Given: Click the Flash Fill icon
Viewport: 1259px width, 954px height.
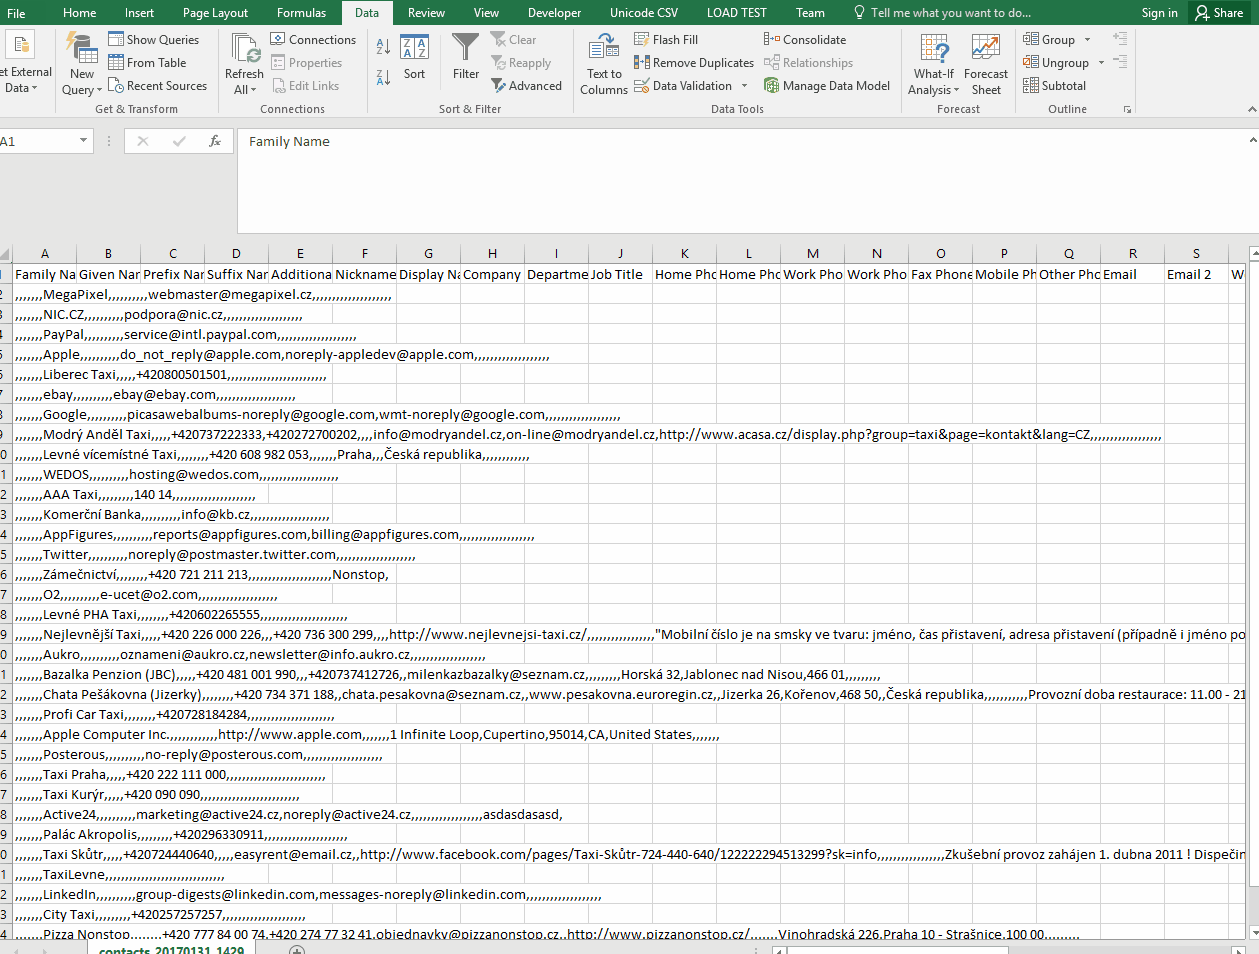Looking at the screenshot, I should click(642, 40).
